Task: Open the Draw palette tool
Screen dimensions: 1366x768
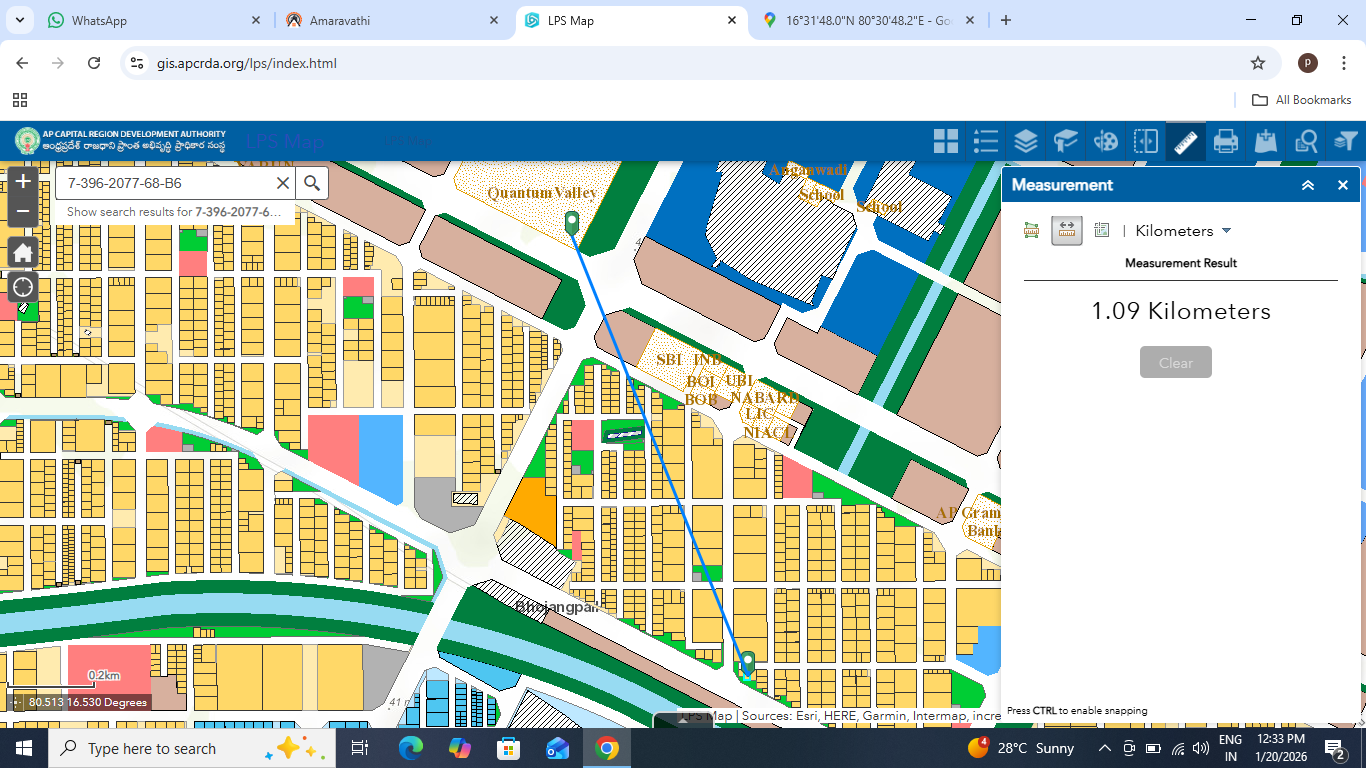Action: tap(1106, 141)
